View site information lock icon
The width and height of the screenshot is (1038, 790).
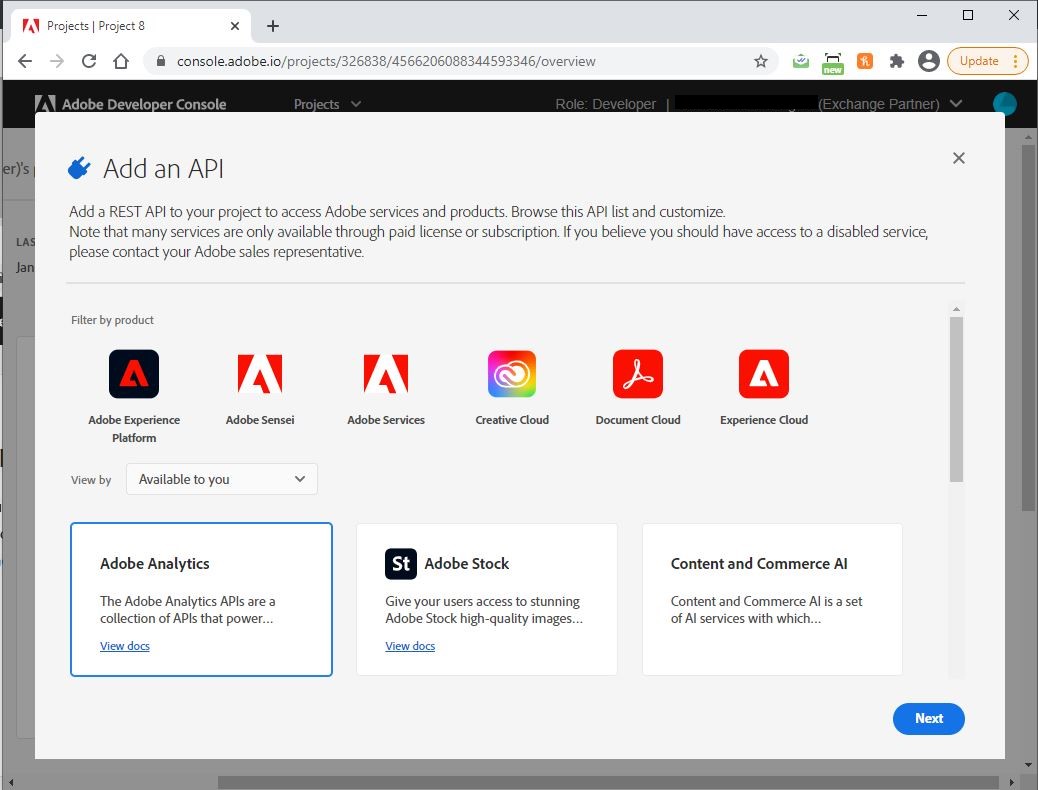[160, 61]
